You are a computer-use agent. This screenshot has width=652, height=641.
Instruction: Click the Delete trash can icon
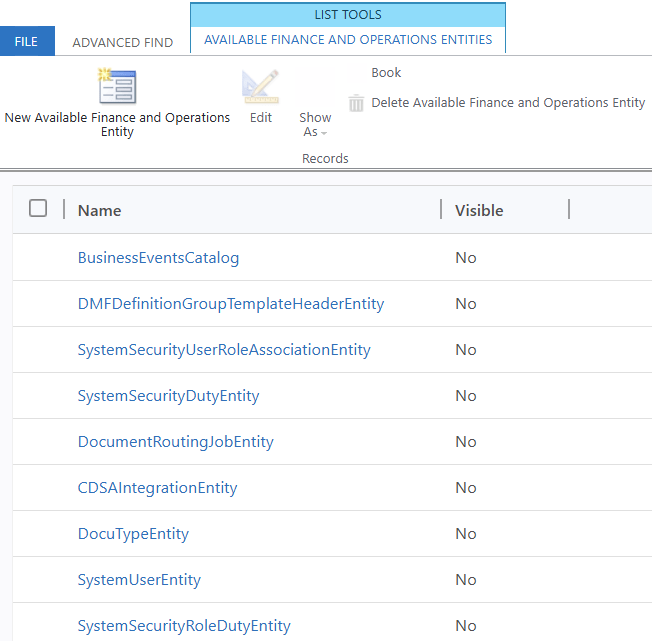click(x=356, y=103)
